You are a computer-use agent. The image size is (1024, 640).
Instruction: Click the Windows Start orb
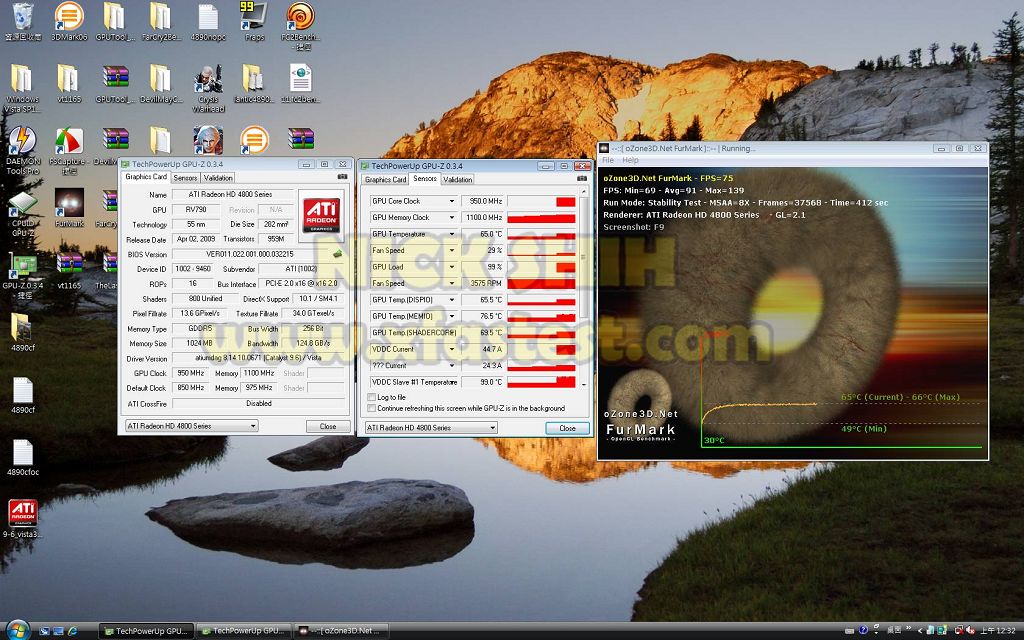tap(19, 630)
